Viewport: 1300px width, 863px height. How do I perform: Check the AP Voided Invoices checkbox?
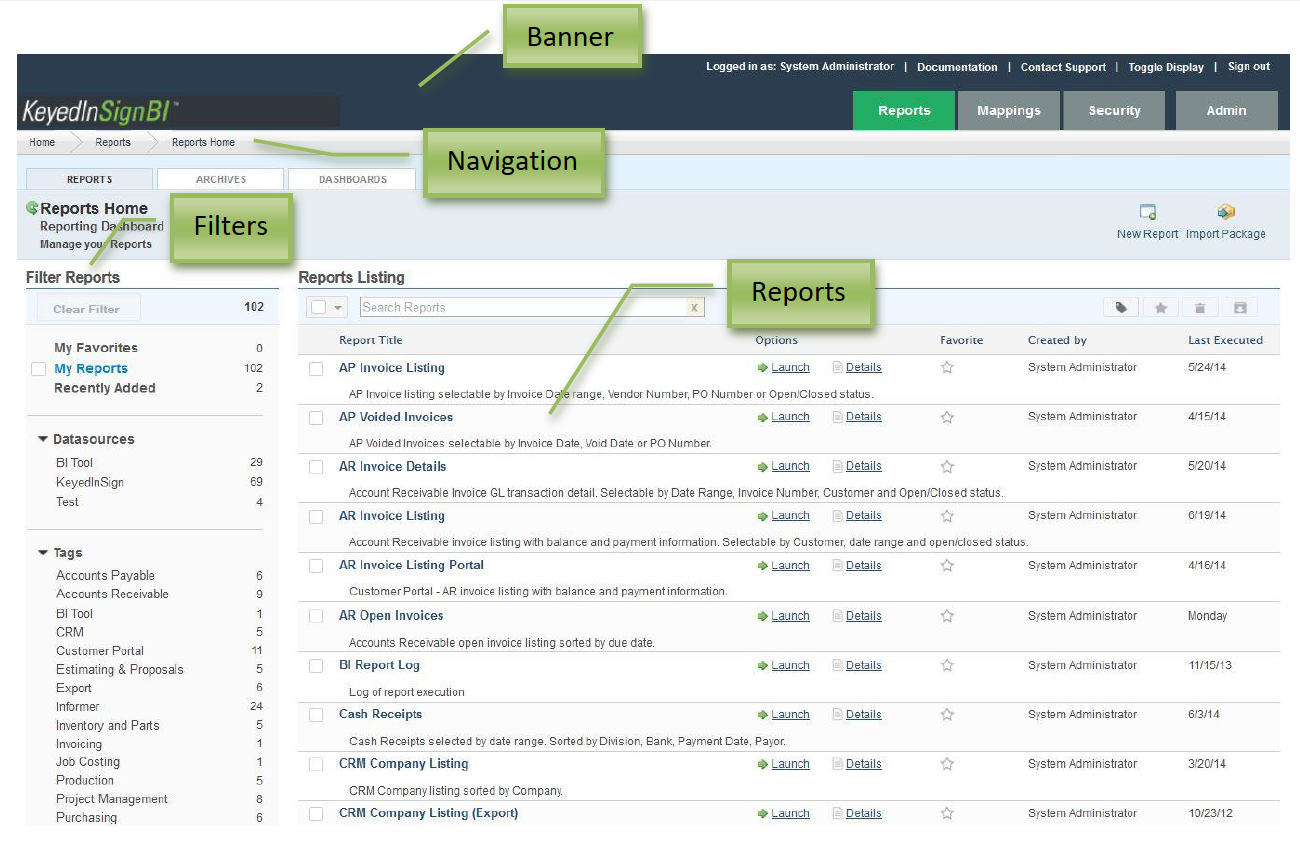pyautogui.click(x=316, y=418)
